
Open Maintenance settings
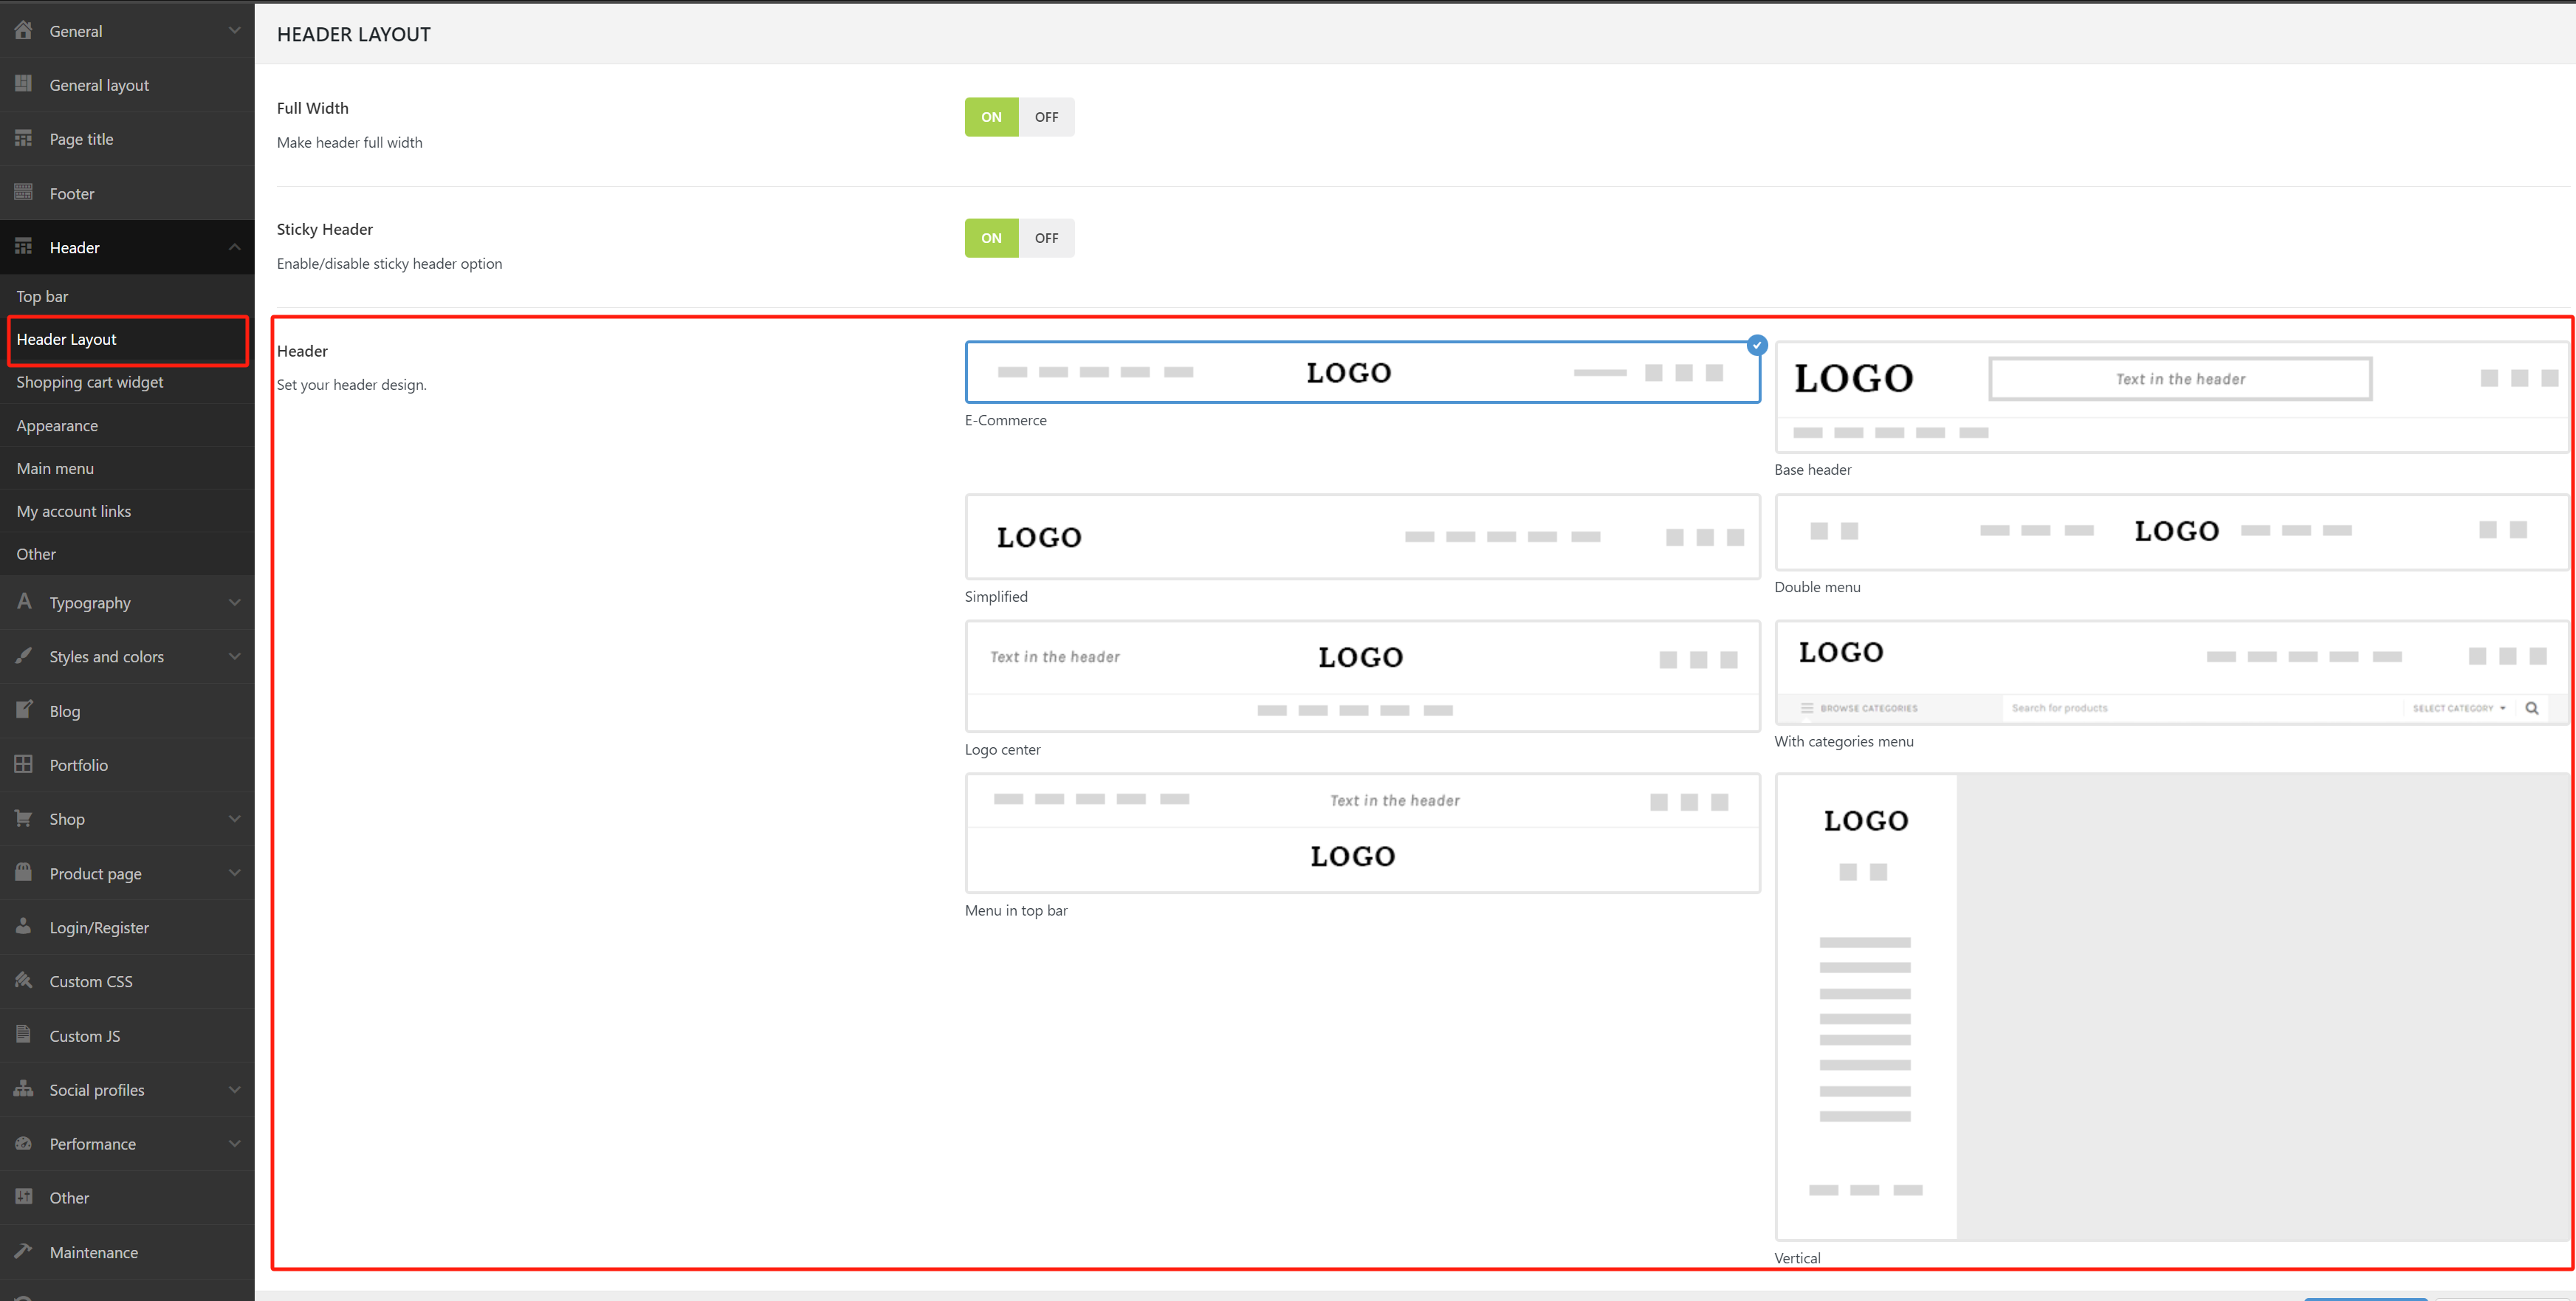point(93,1252)
